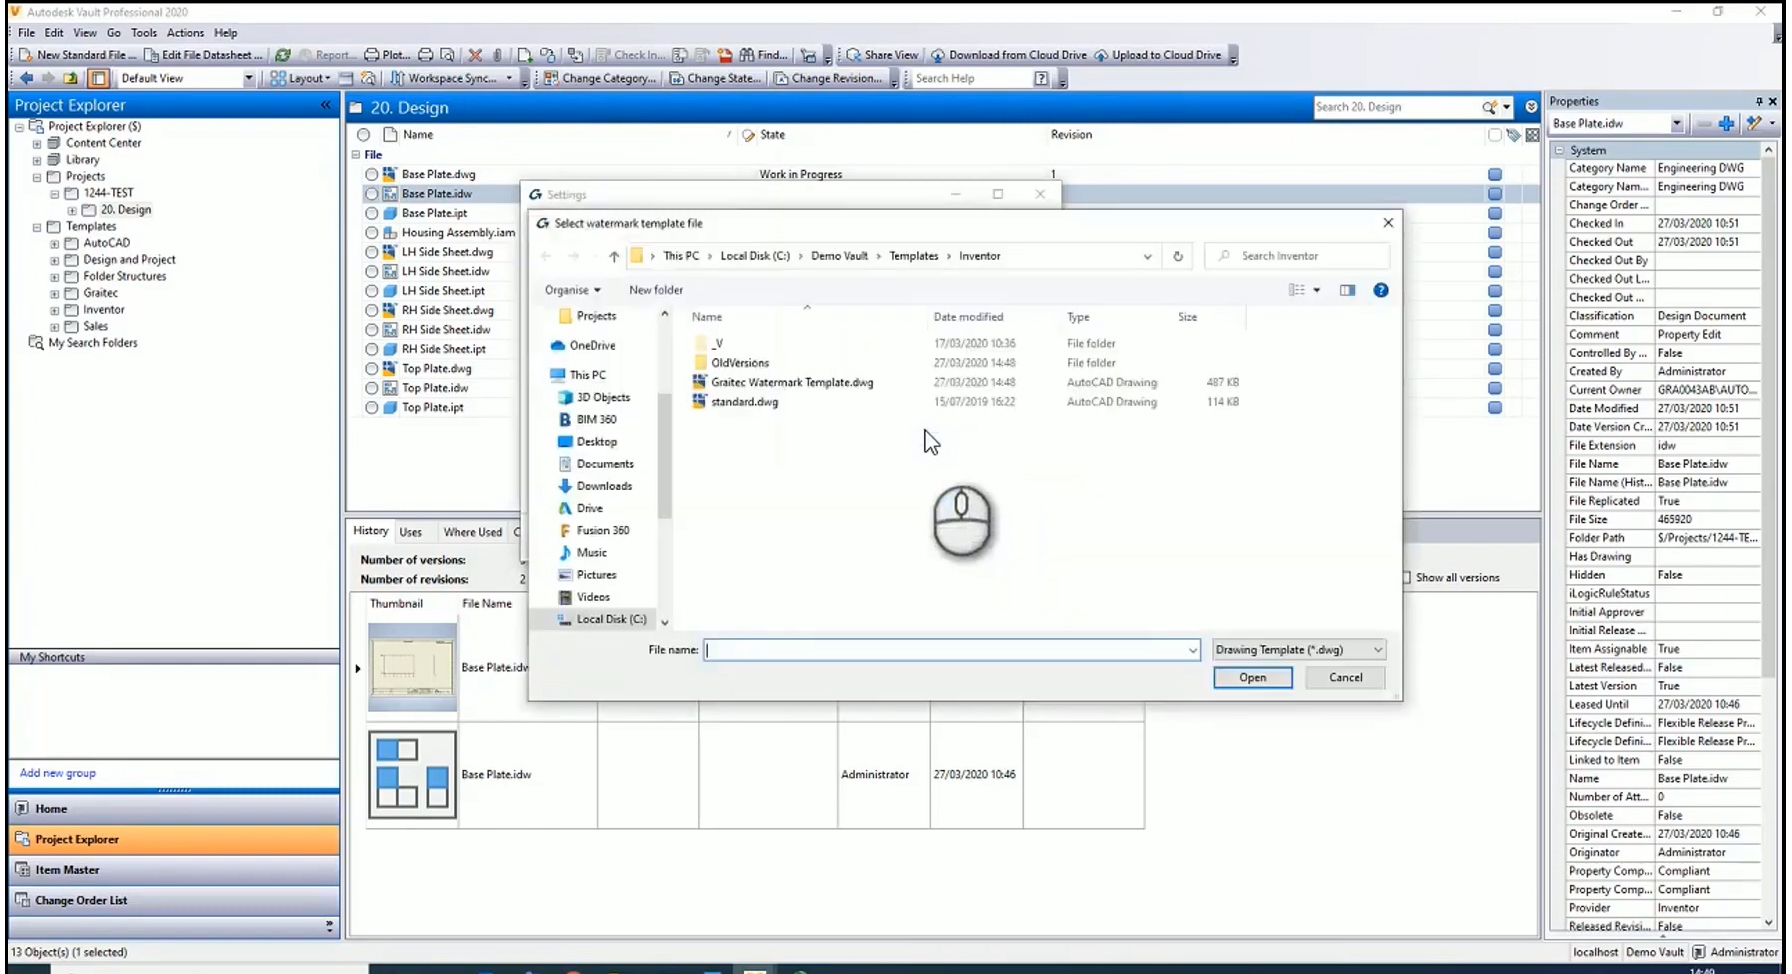Expand the Graitec folder node

[x=55, y=293]
